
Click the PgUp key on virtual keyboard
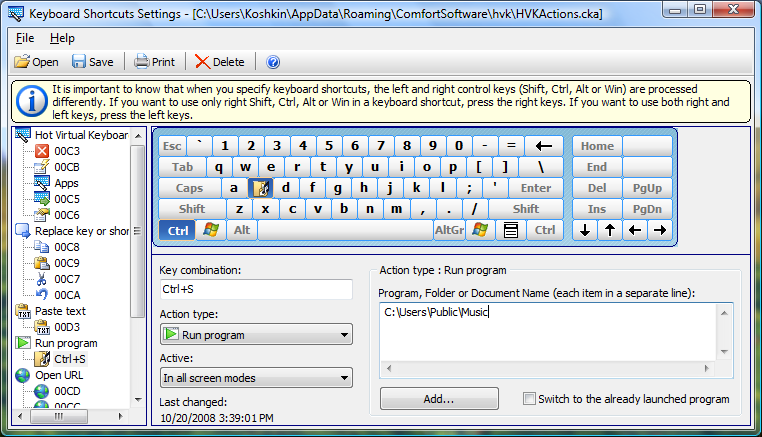click(647, 188)
